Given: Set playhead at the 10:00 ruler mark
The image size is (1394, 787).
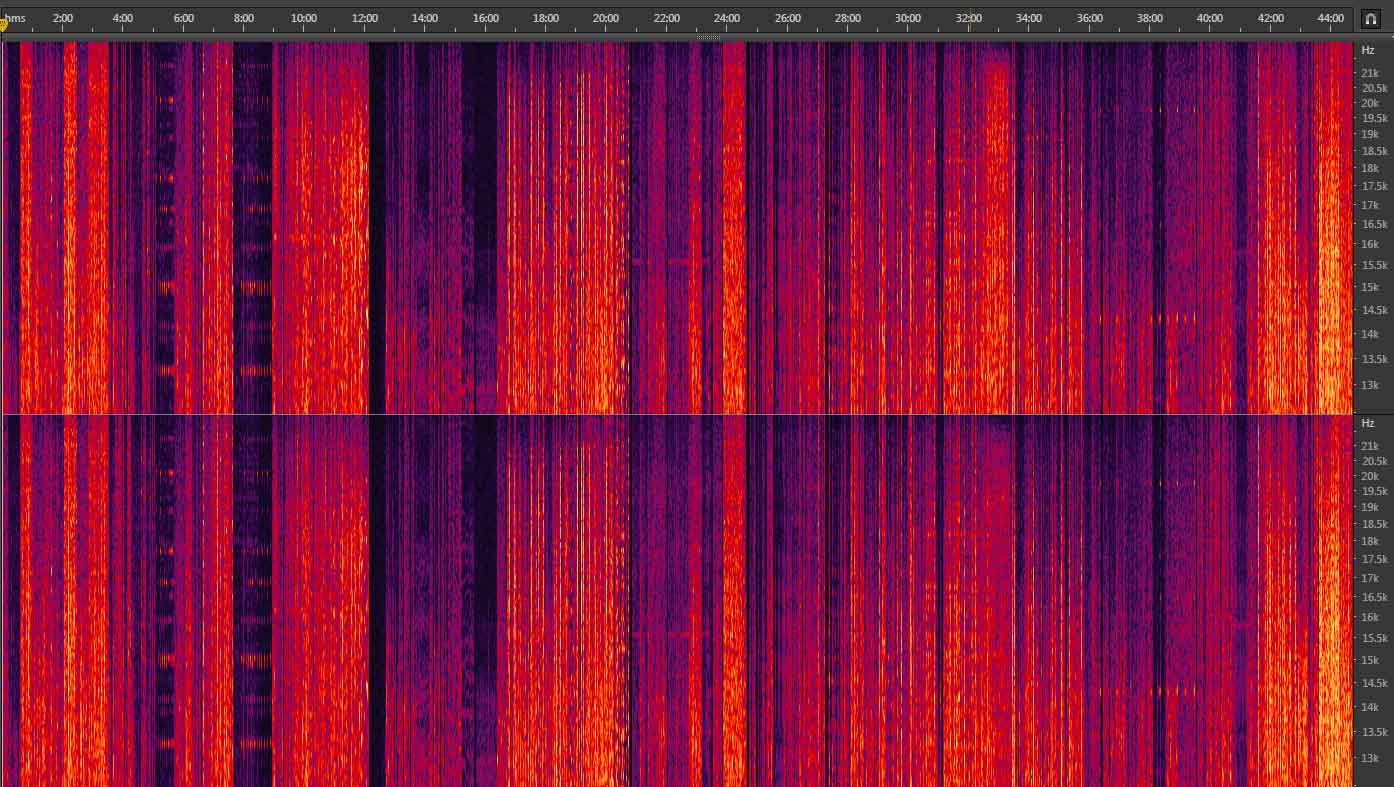Looking at the screenshot, I should click(x=304, y=18).
